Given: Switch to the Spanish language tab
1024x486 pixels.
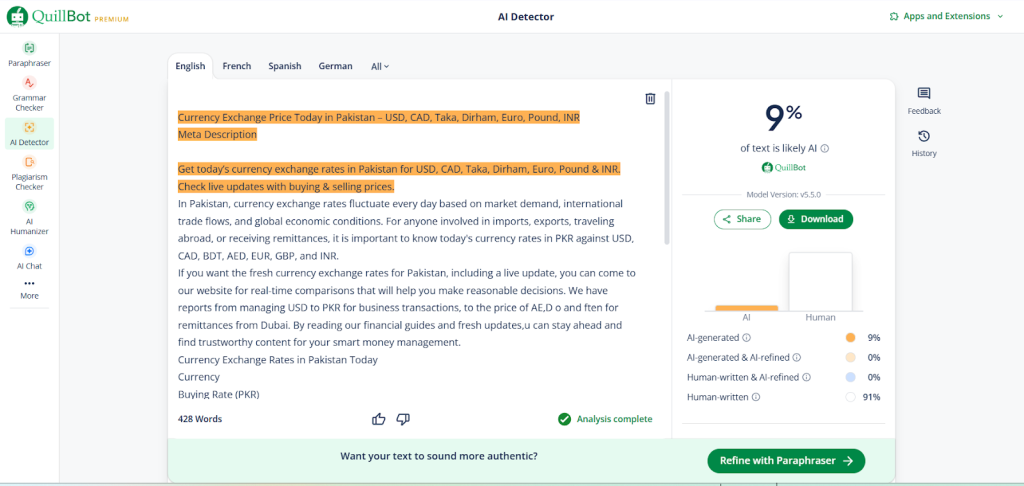Looking at the screenshot, I should (285, 66).
